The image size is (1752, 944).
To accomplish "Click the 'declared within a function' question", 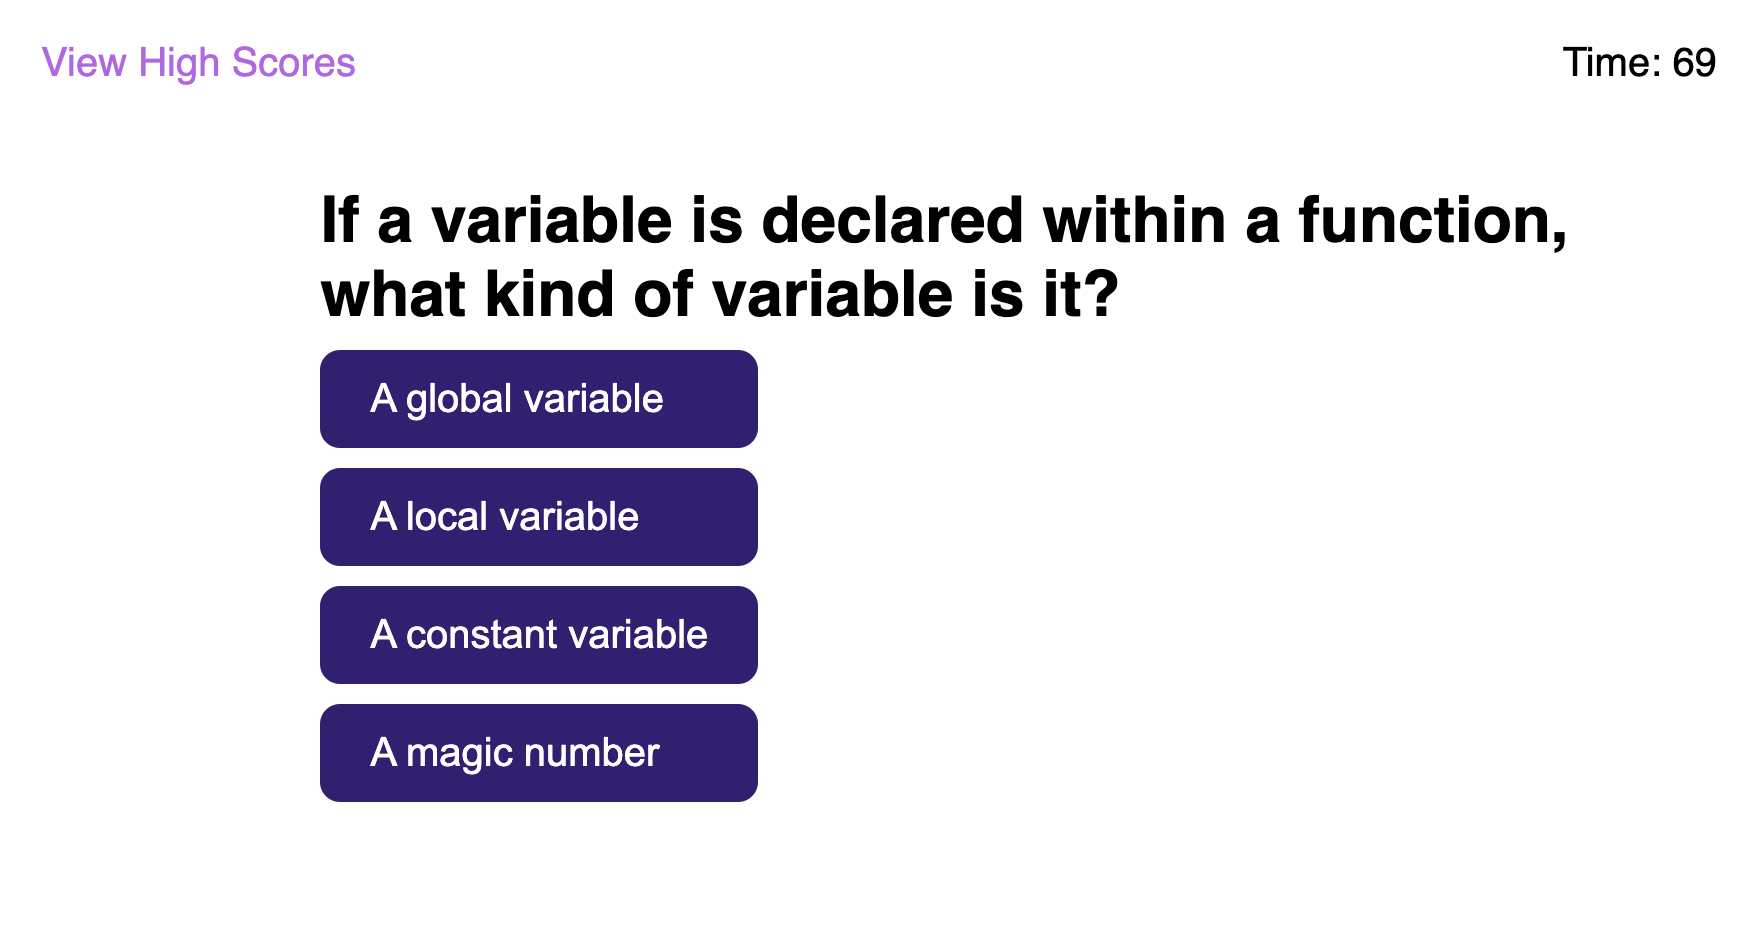I will pos(942,257).
